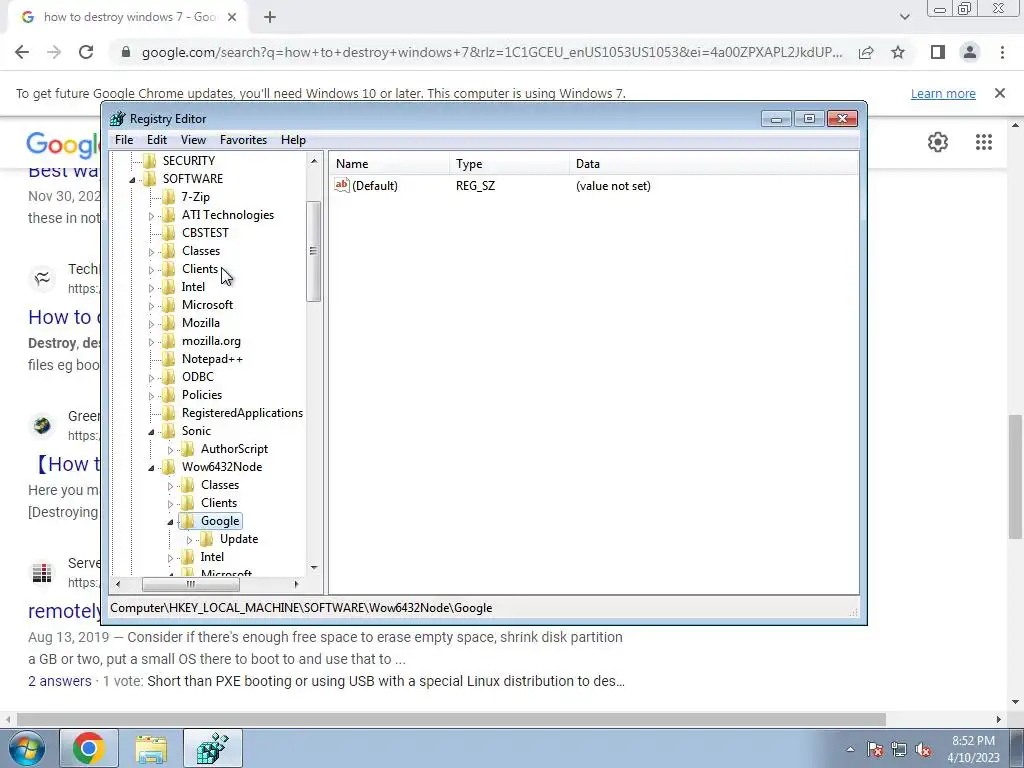Close the 'how to destroy windows 7' tab
Screen dimensions: 1024x768
tap(232, 18)
